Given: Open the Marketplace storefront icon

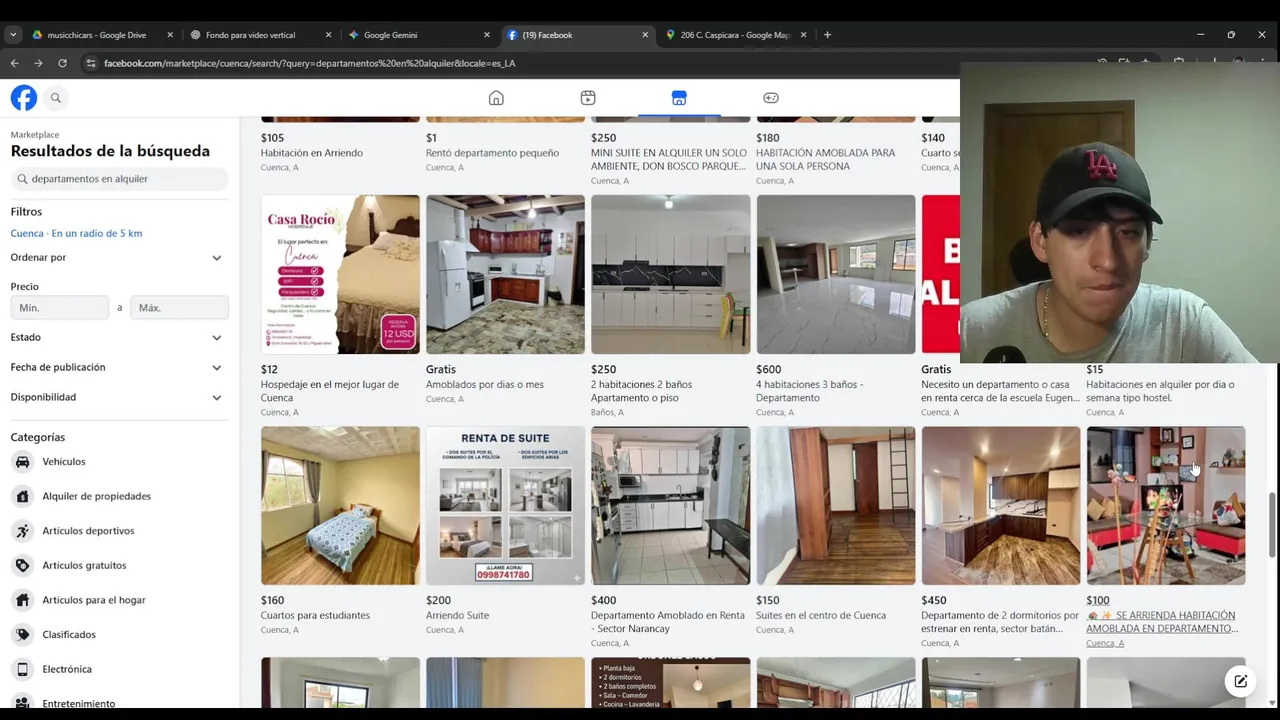Looking at the screenshot, I should point(679,98).
